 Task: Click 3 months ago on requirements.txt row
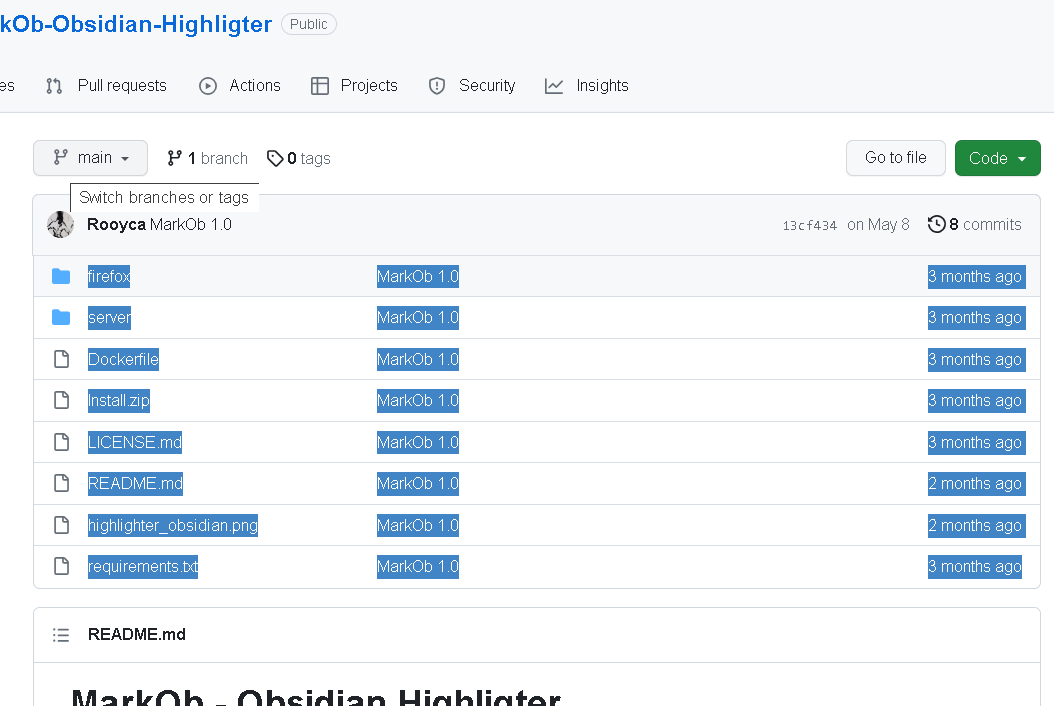975,567
